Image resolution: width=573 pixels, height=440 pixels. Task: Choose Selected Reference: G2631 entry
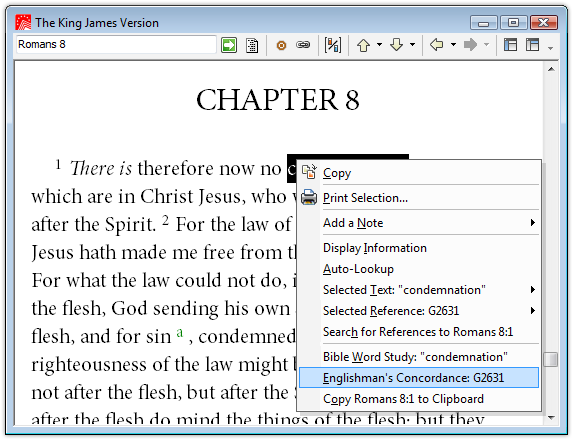[x=419, y=311]
